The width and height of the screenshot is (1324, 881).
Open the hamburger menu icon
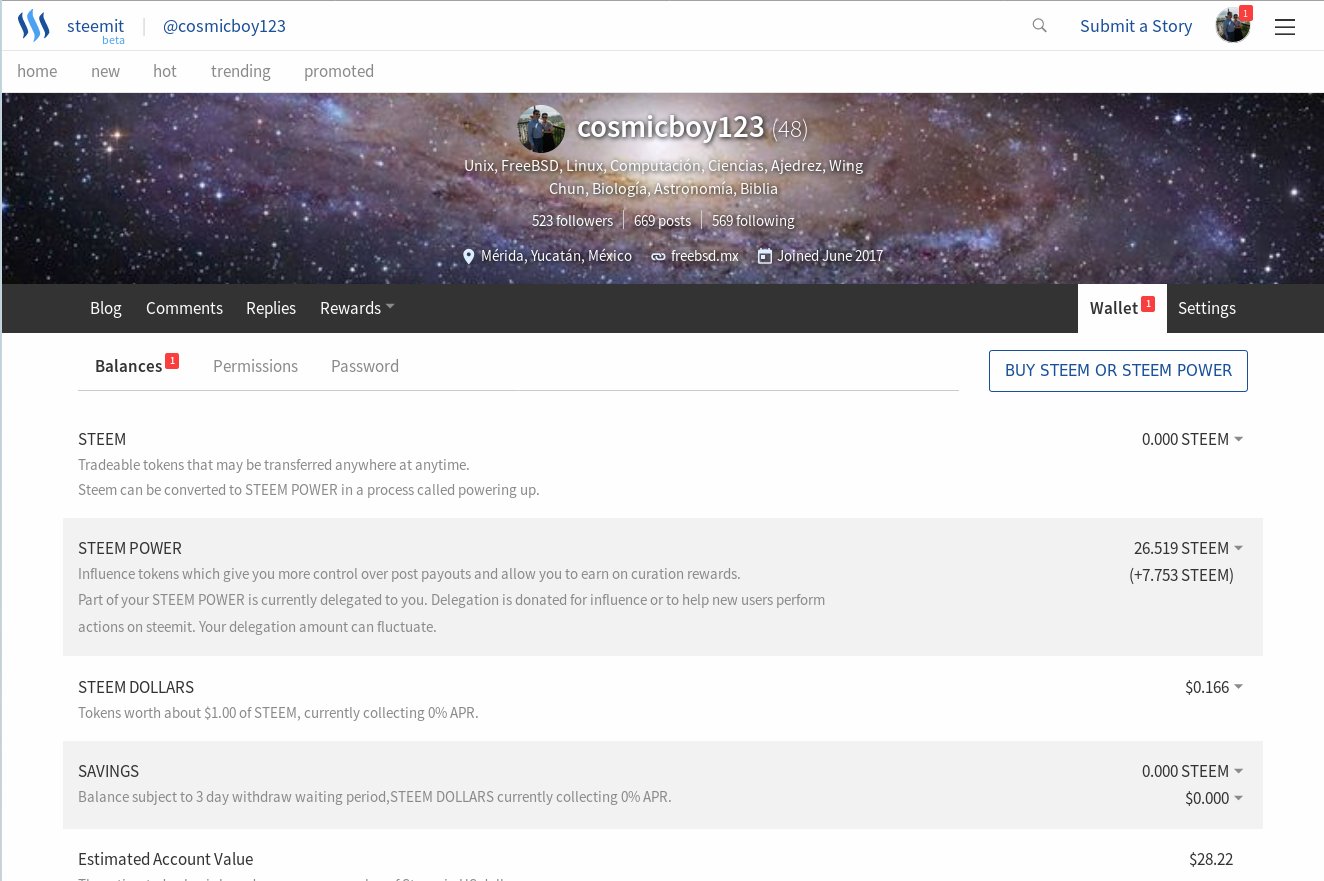click(1285, 27)
